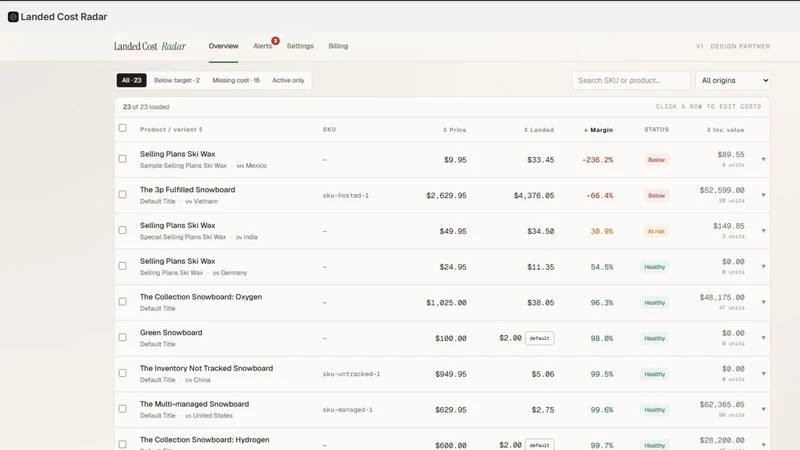Viewport: 800px width, 450px height.
Task: Click the Landed Cost Radar logo link
Action: point(150,46)
